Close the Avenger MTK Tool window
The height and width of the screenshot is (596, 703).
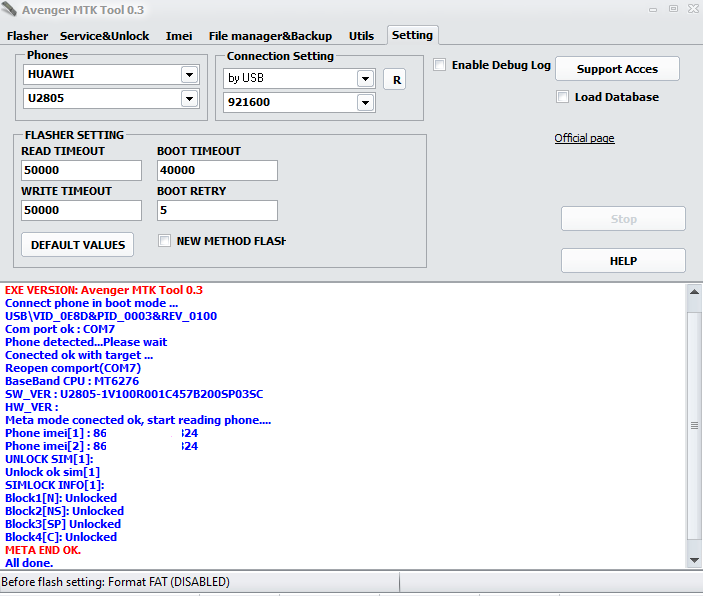click(x=694, y=9)
